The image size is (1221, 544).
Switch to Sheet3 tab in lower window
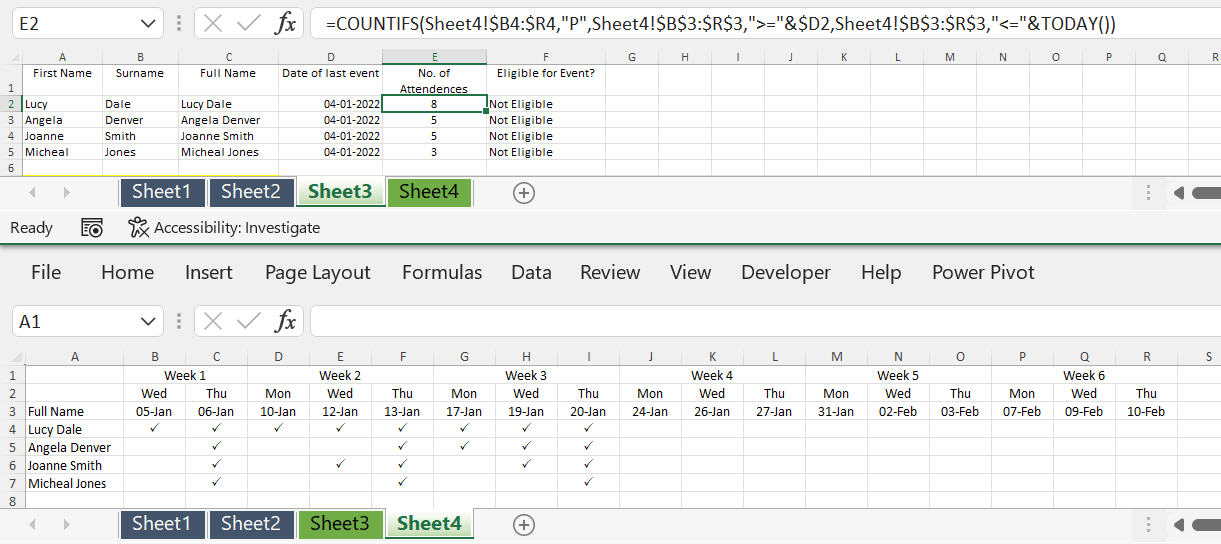[340, 523]
